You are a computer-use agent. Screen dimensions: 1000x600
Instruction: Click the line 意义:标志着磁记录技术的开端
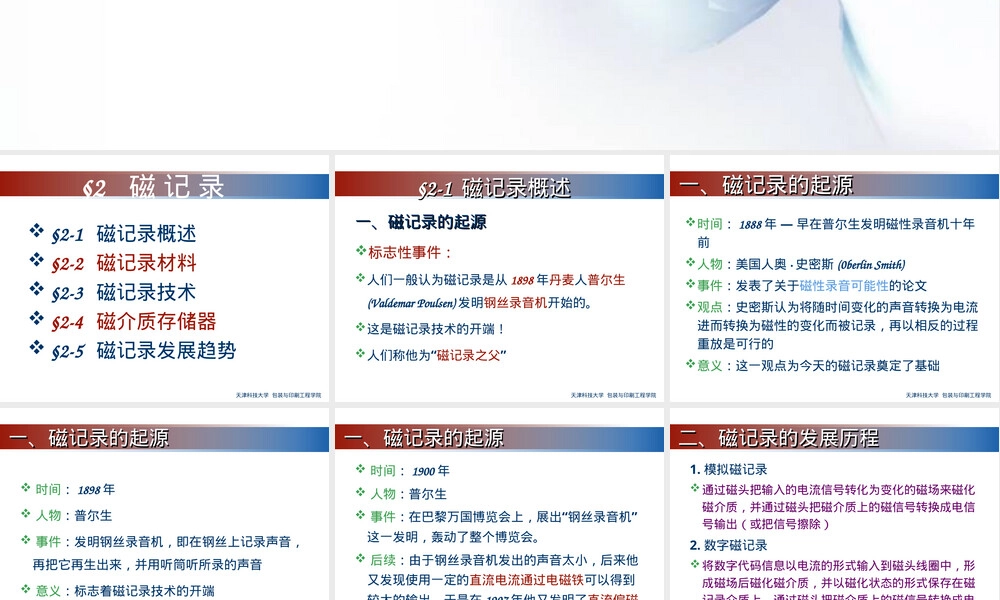point(125,591)
